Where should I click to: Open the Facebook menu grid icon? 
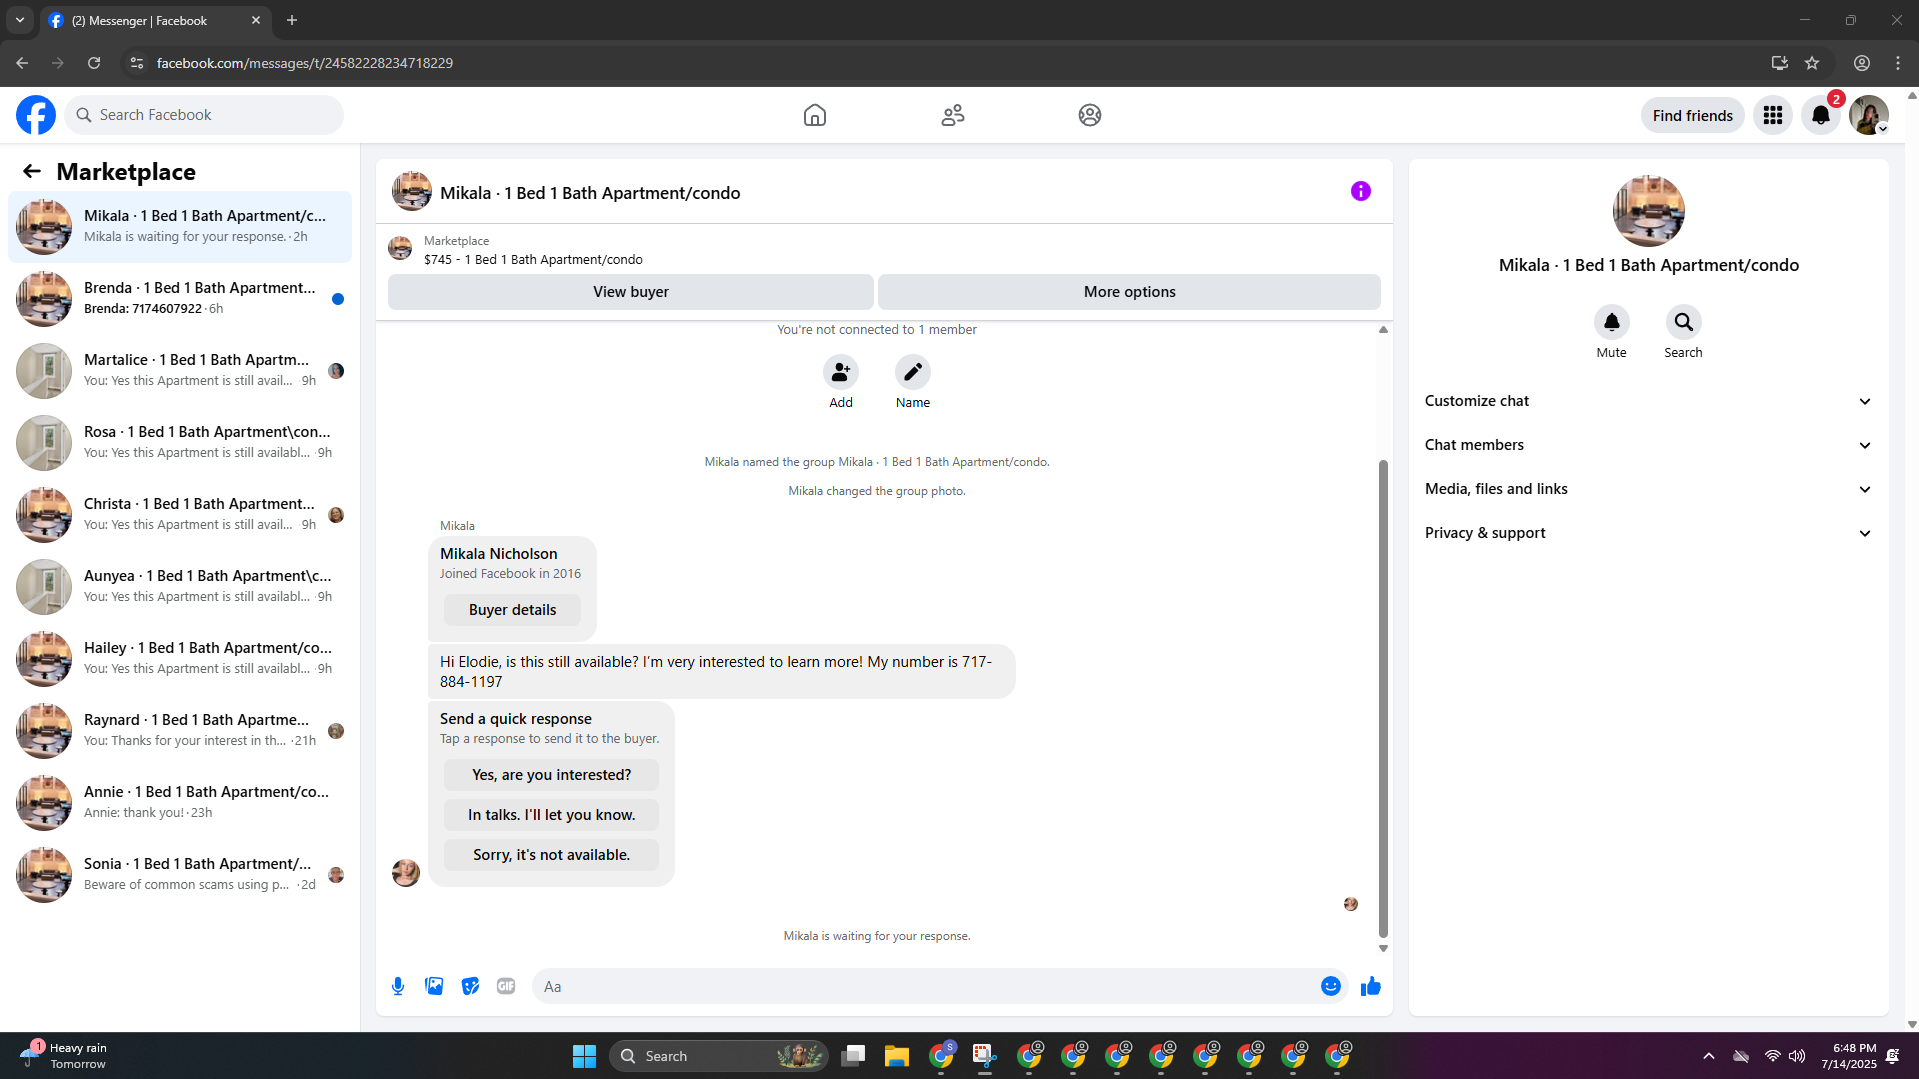point(1773,115)
